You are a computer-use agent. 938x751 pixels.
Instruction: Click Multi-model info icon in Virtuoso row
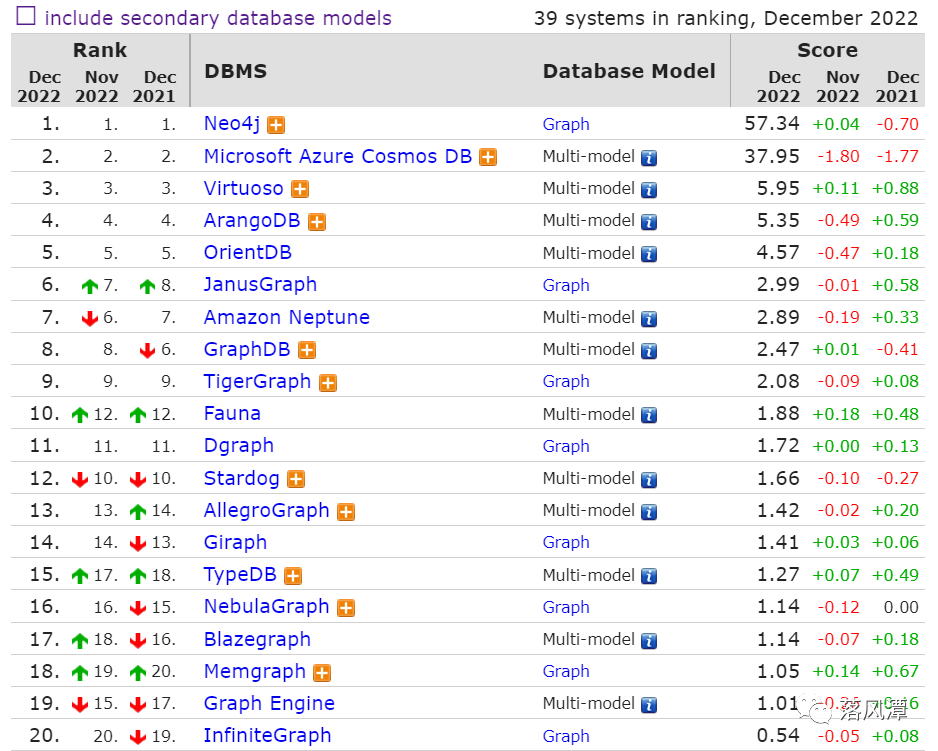pos(649,190)
